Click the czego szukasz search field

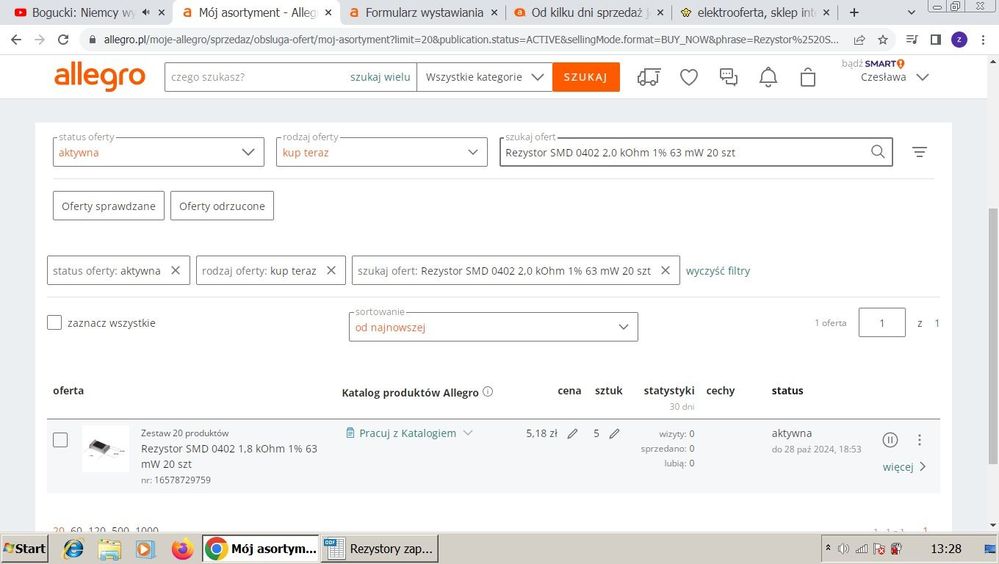[255, 77]
